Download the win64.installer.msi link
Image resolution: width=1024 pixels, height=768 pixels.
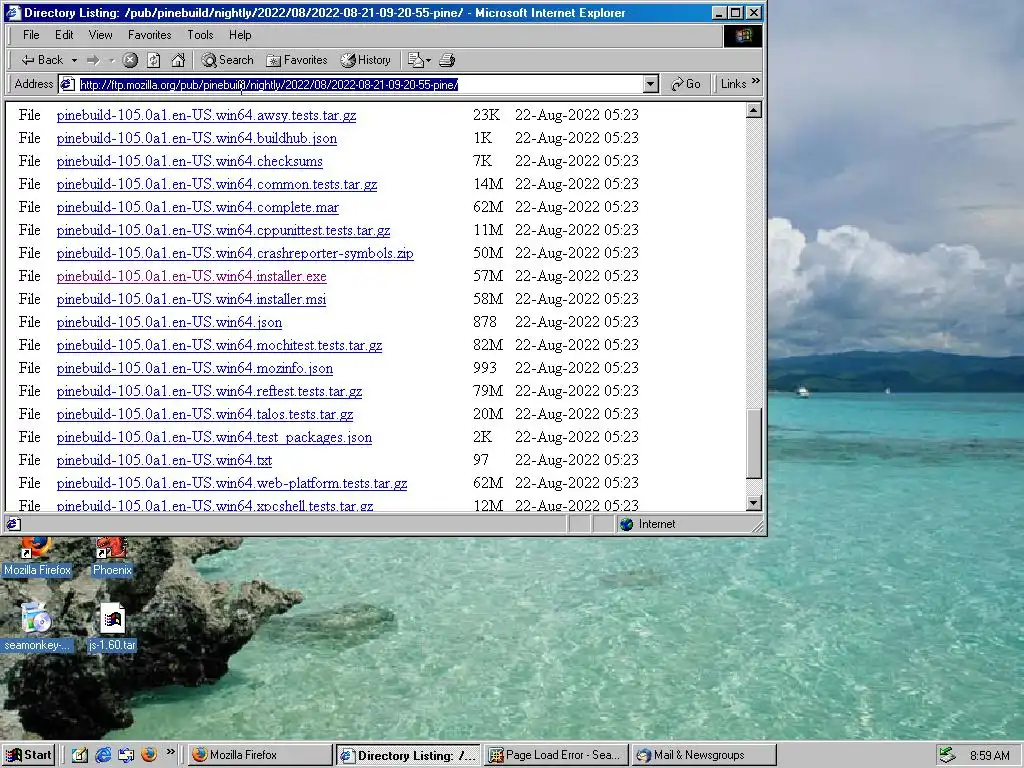pyautogui.click(x=191, y=299)
